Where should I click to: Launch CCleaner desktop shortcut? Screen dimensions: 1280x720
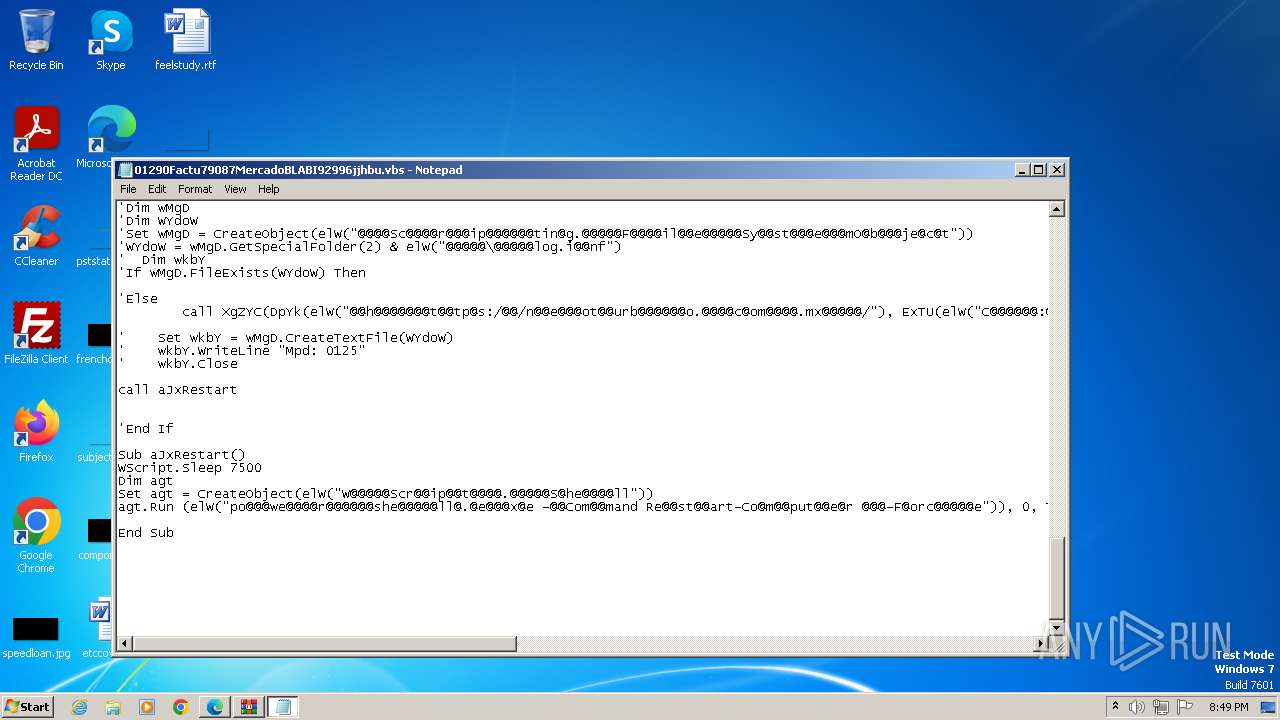coord(36,236)
